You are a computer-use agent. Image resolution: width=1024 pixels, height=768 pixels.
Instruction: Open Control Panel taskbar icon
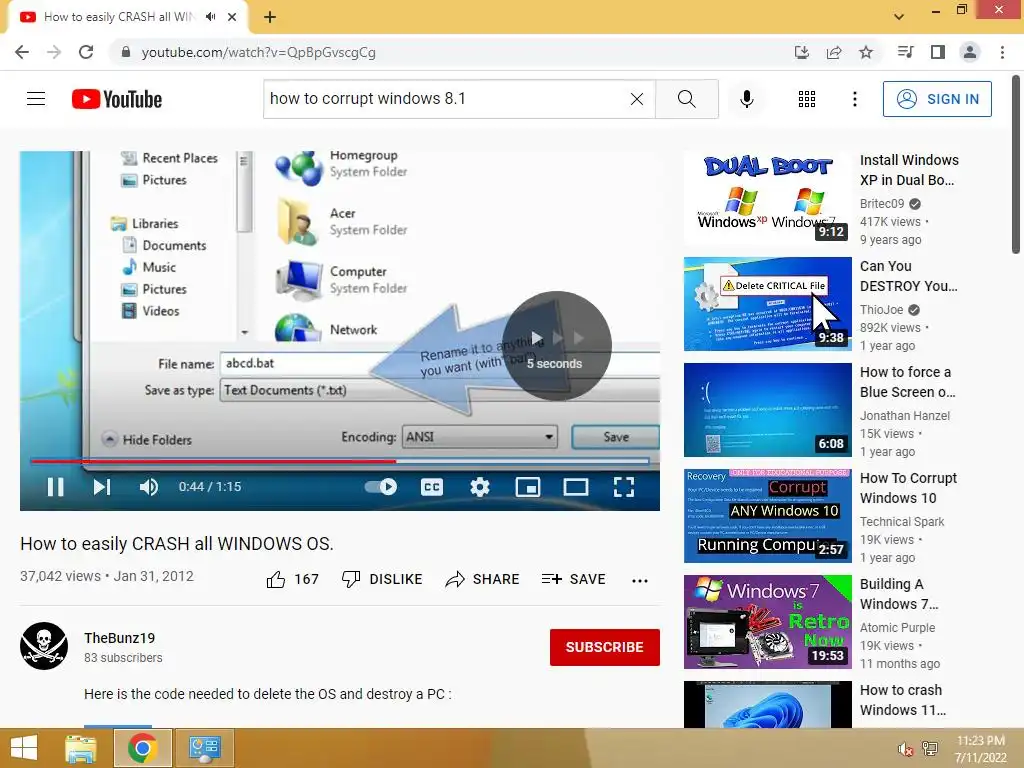tap(204, 748)
